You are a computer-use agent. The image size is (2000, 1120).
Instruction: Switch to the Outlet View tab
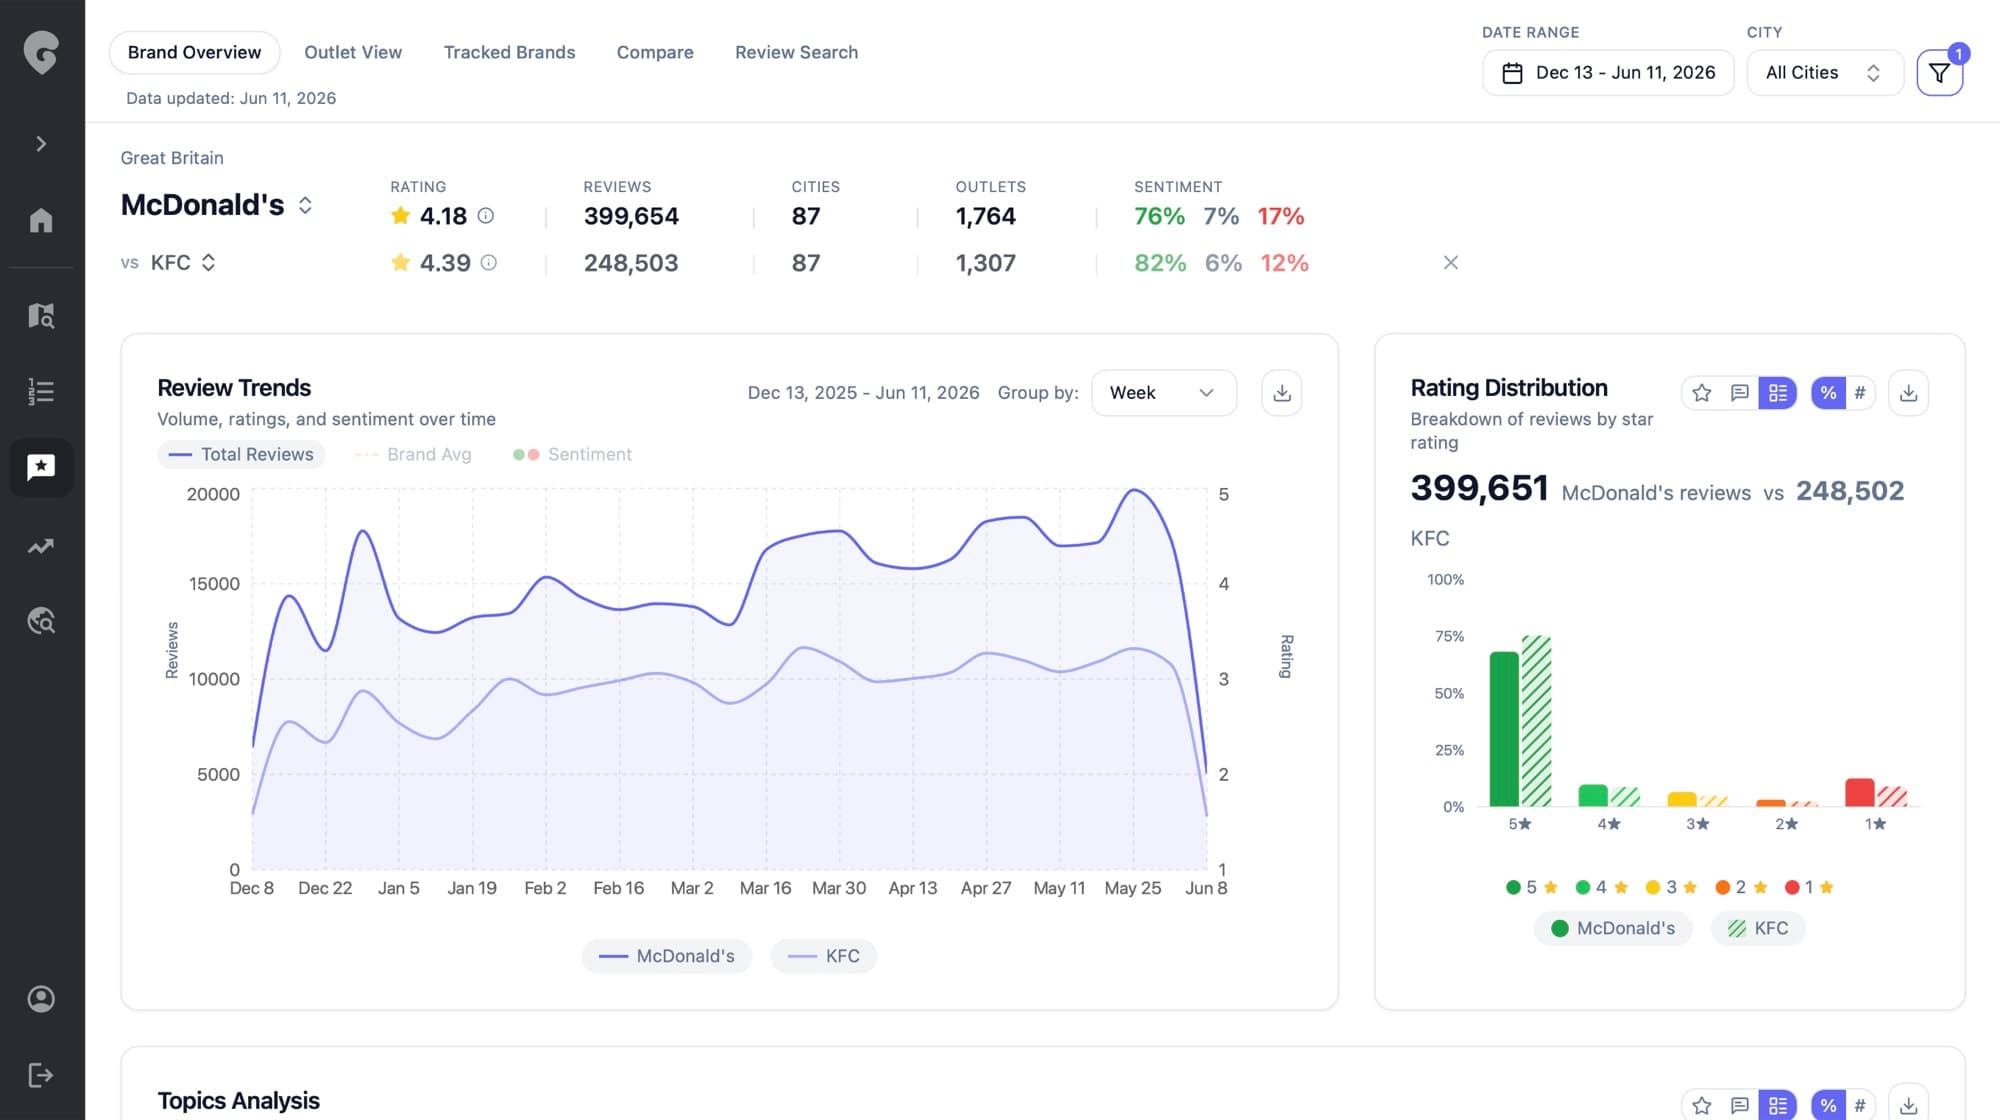(353, 52)
